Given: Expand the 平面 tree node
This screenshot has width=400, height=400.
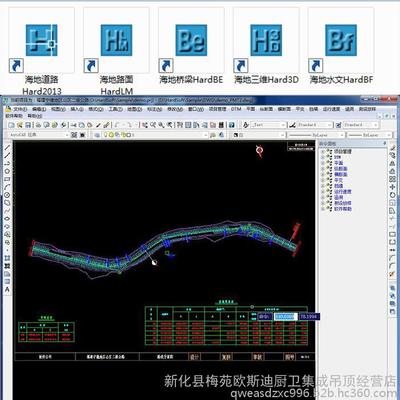Looking at the screenshot, I should click(322, 163).
